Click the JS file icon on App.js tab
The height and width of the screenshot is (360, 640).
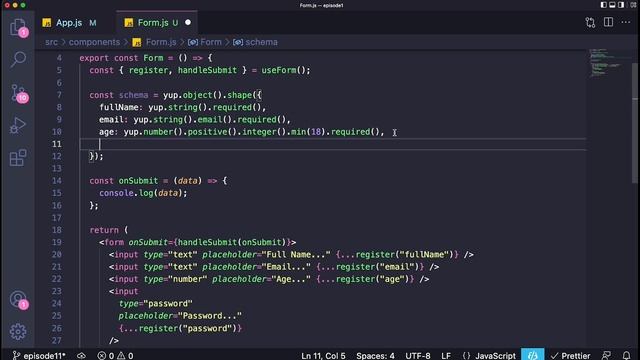[47, 22]
